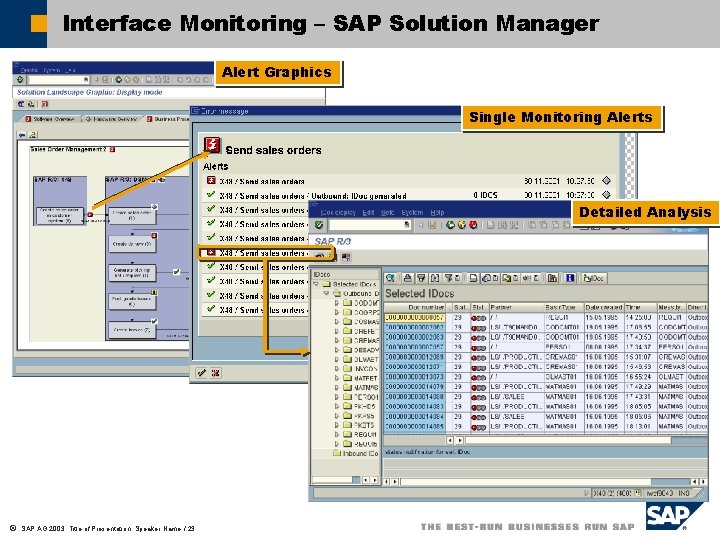The height and width of the screenshot is (540, 720).
Task: Select the Outbound: IDoc generated alert row
Action: coord(408,195)
